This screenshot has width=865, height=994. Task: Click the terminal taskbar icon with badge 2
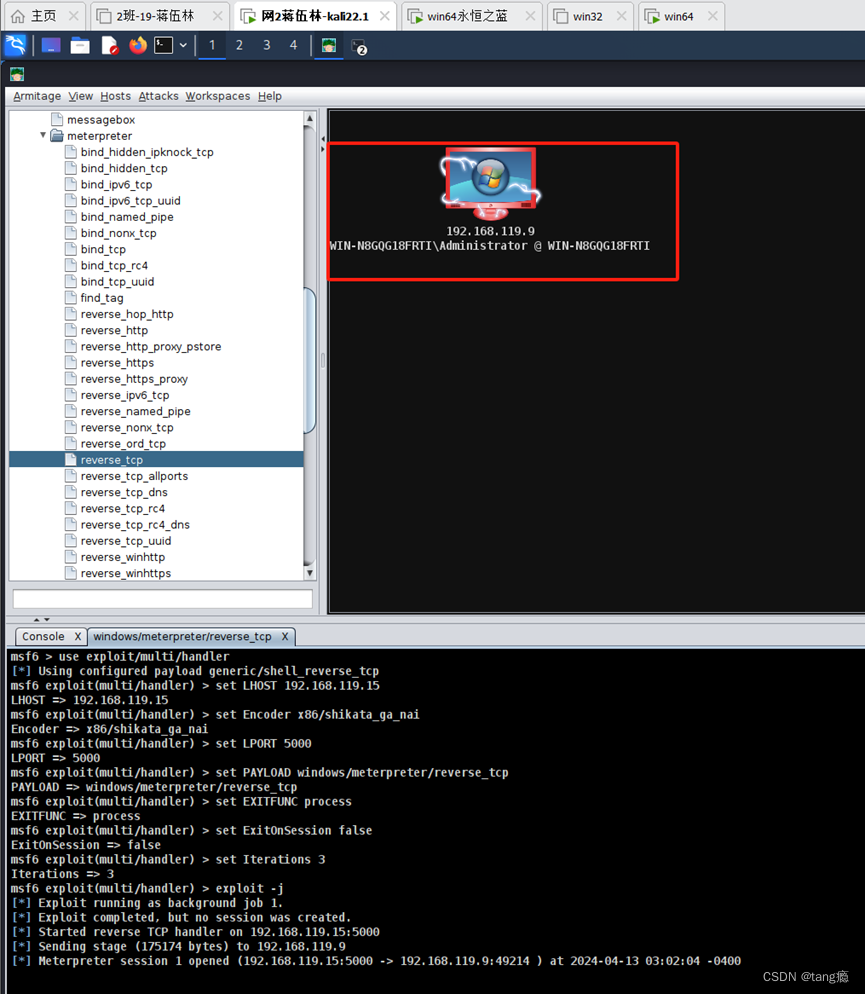359,47
